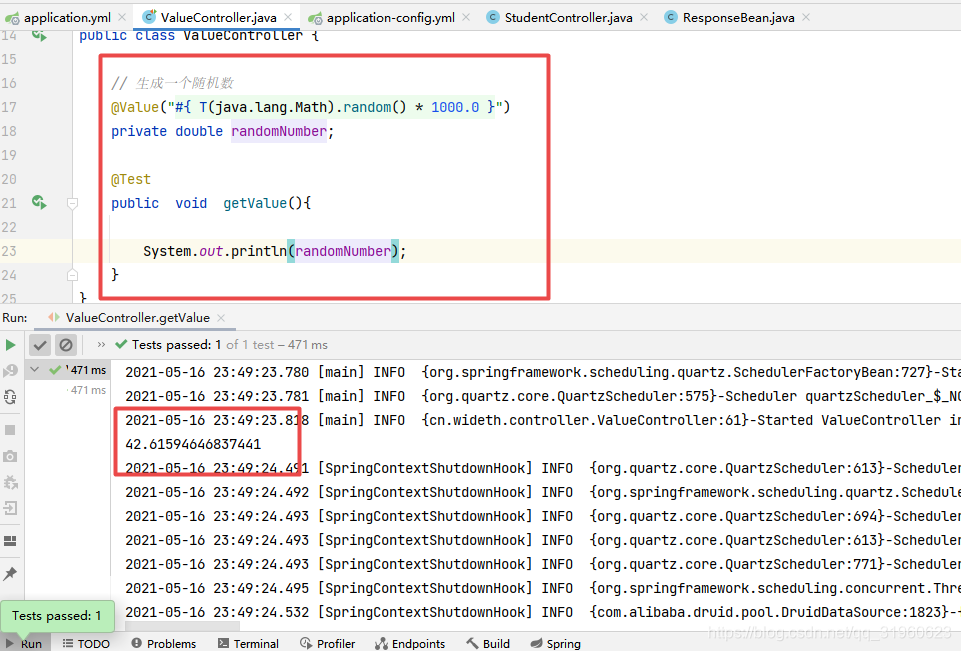The height and width of the screenshot is (651, 961).
Task: Click the @Test annotation on line 20
Action: point(131,179)
